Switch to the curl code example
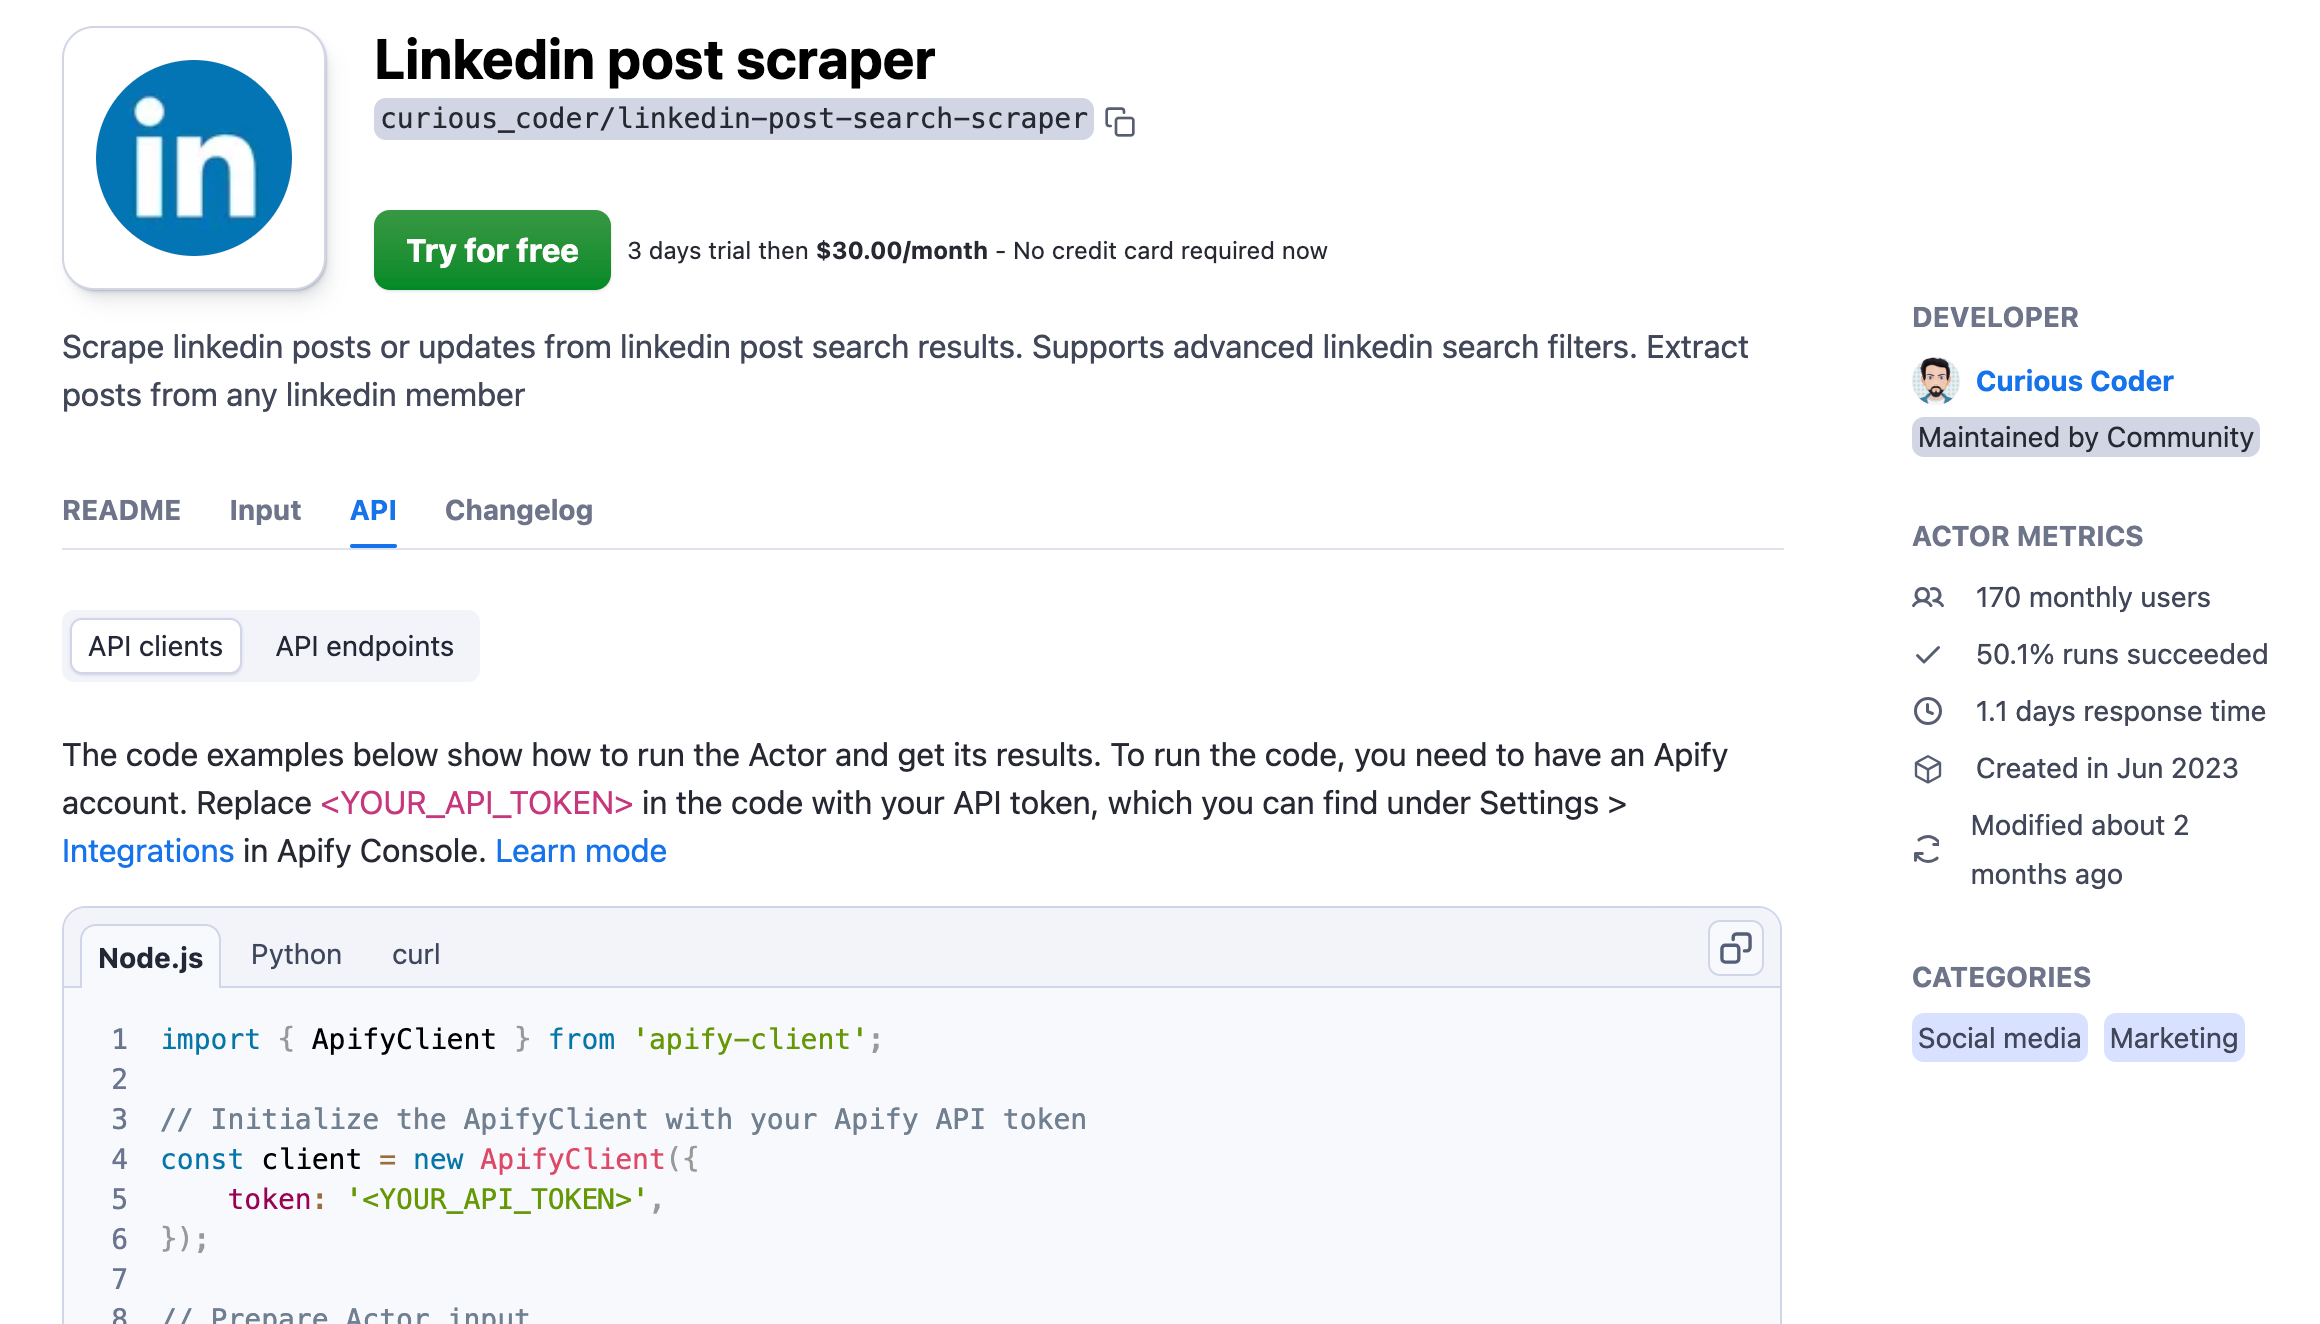The image size is (2320, 1324). pos(416,954)
